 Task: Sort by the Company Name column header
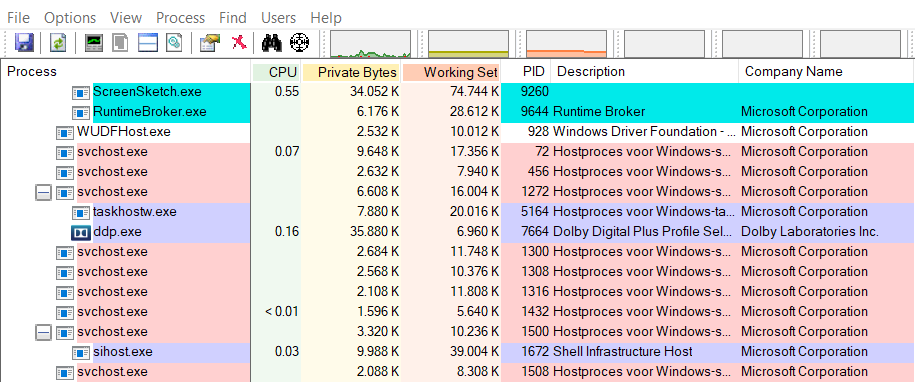(826, 72)
